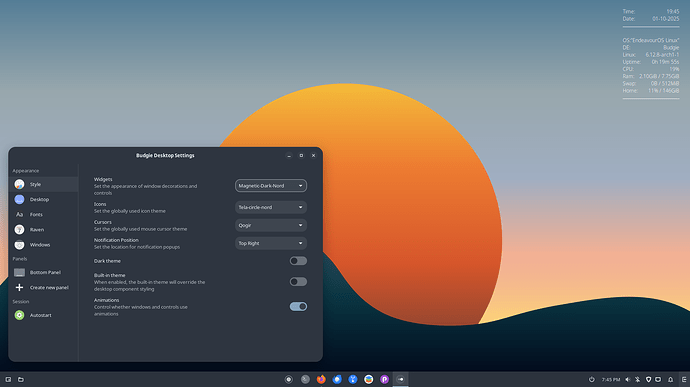Open the Cursors theme dropdown
690x387 pixels.
(x=271, y=225)
